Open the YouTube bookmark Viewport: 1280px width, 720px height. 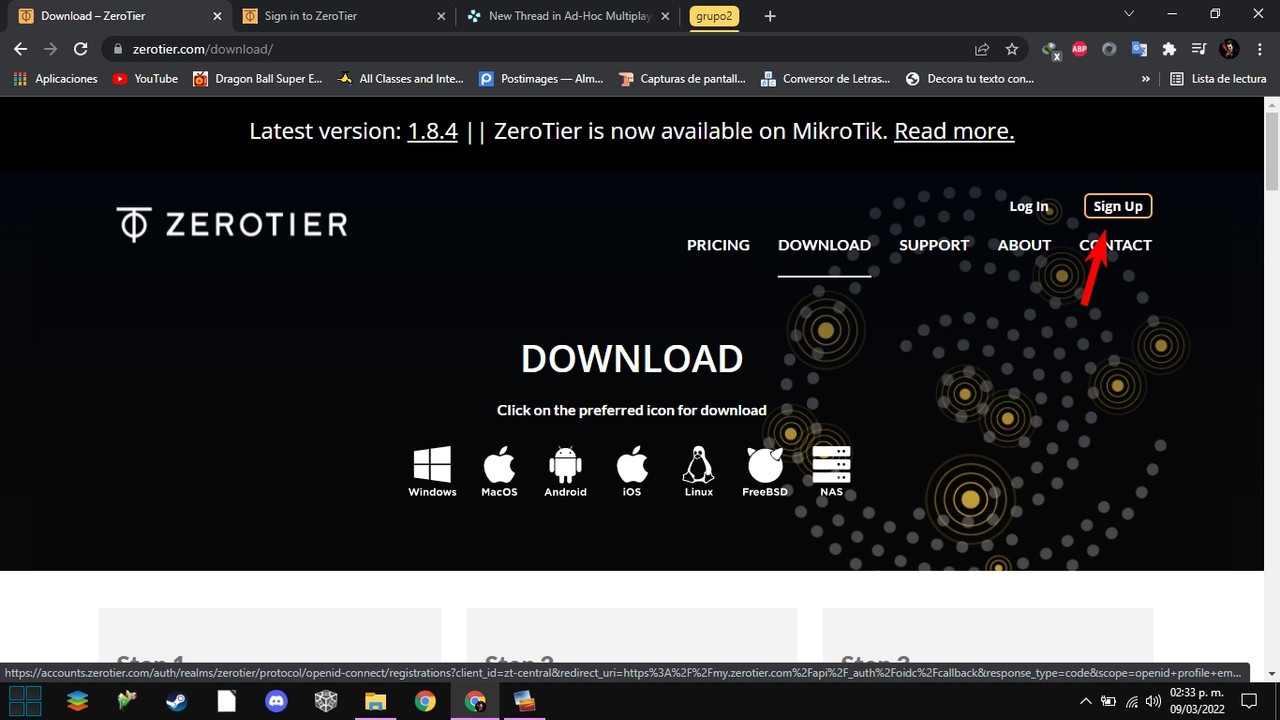coord(145,79)
